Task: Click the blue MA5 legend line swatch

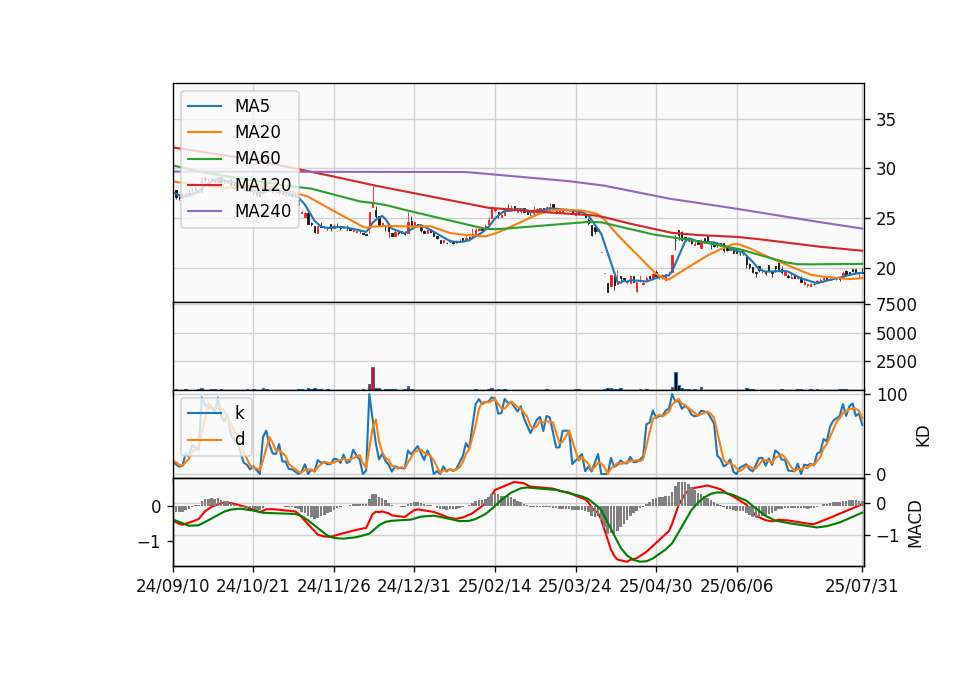Action: [x=204, y=107]
